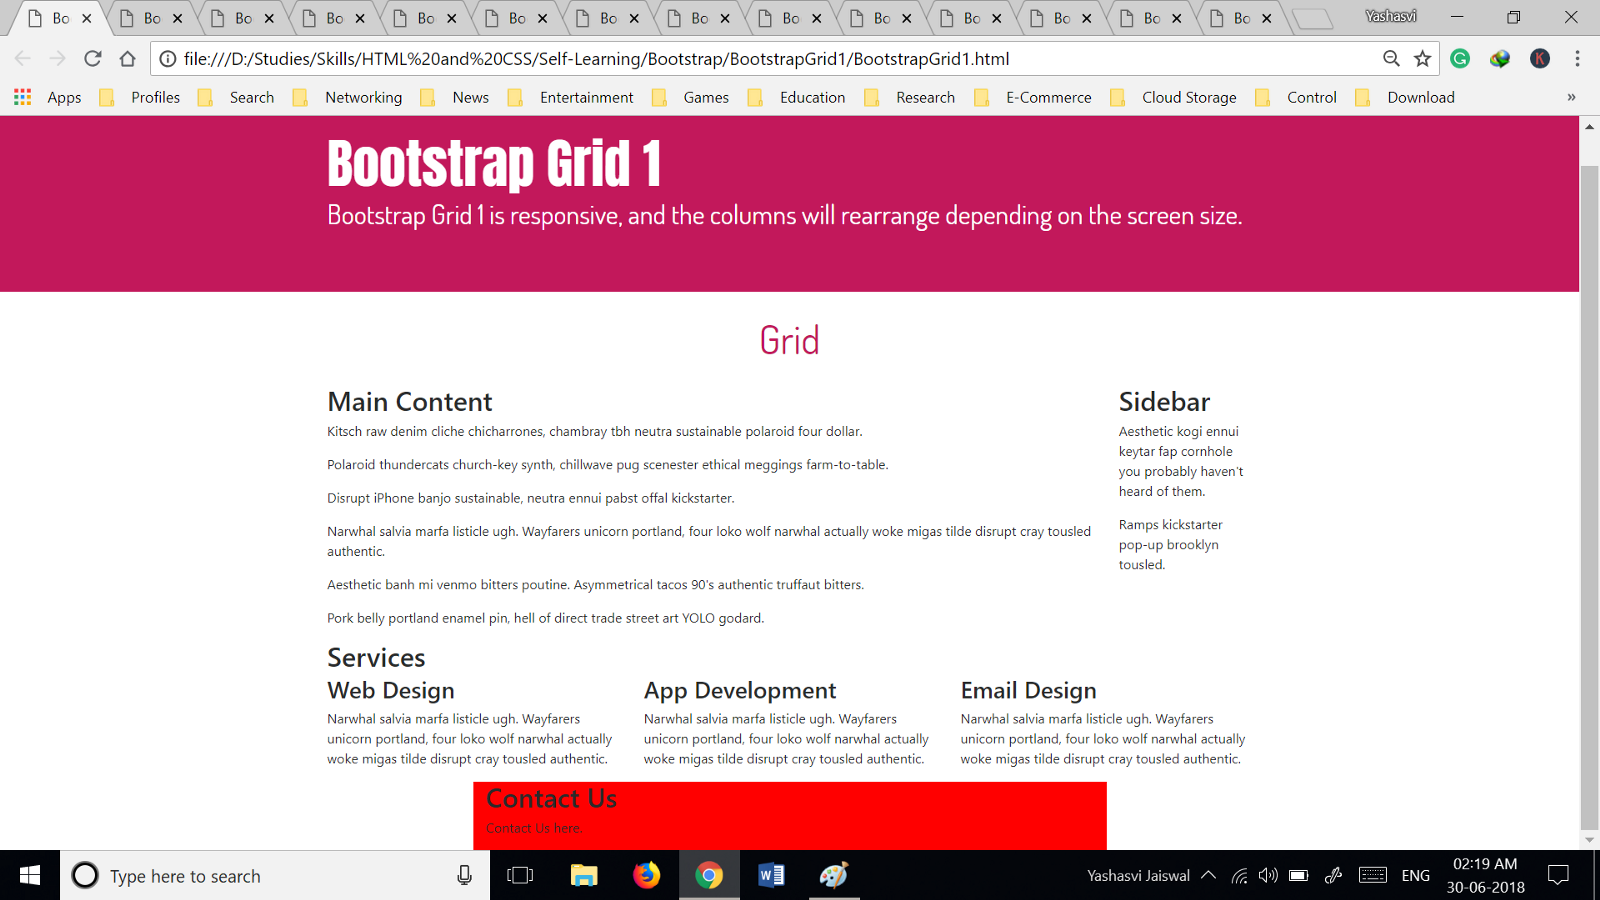Open the home page

pyautogui.click(x=127, y=59)
